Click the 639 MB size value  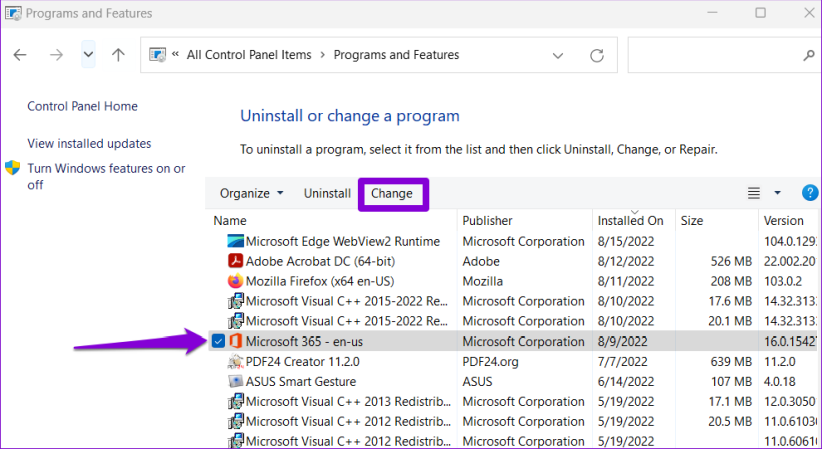pyautogui.click(x=731, y=361)
